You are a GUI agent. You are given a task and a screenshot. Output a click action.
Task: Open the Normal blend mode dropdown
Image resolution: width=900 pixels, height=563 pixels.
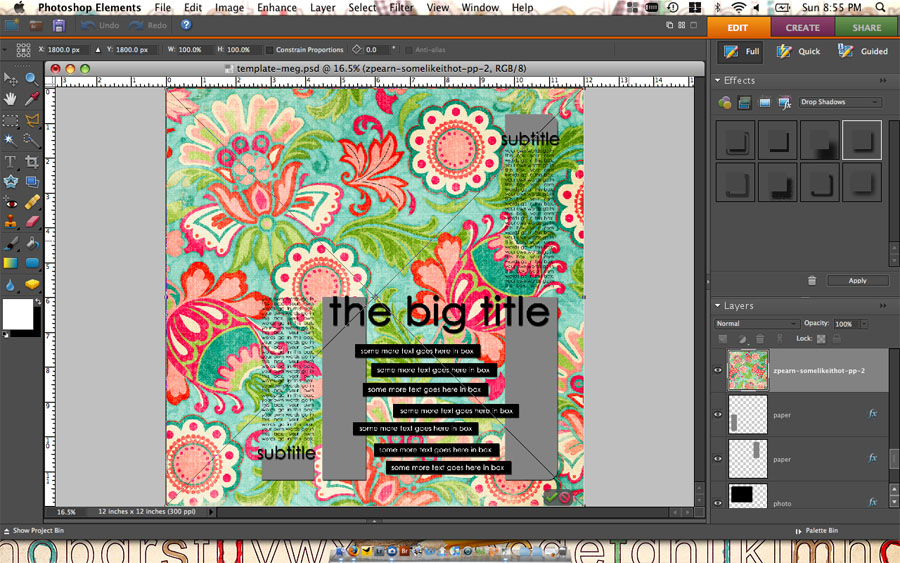756,324
